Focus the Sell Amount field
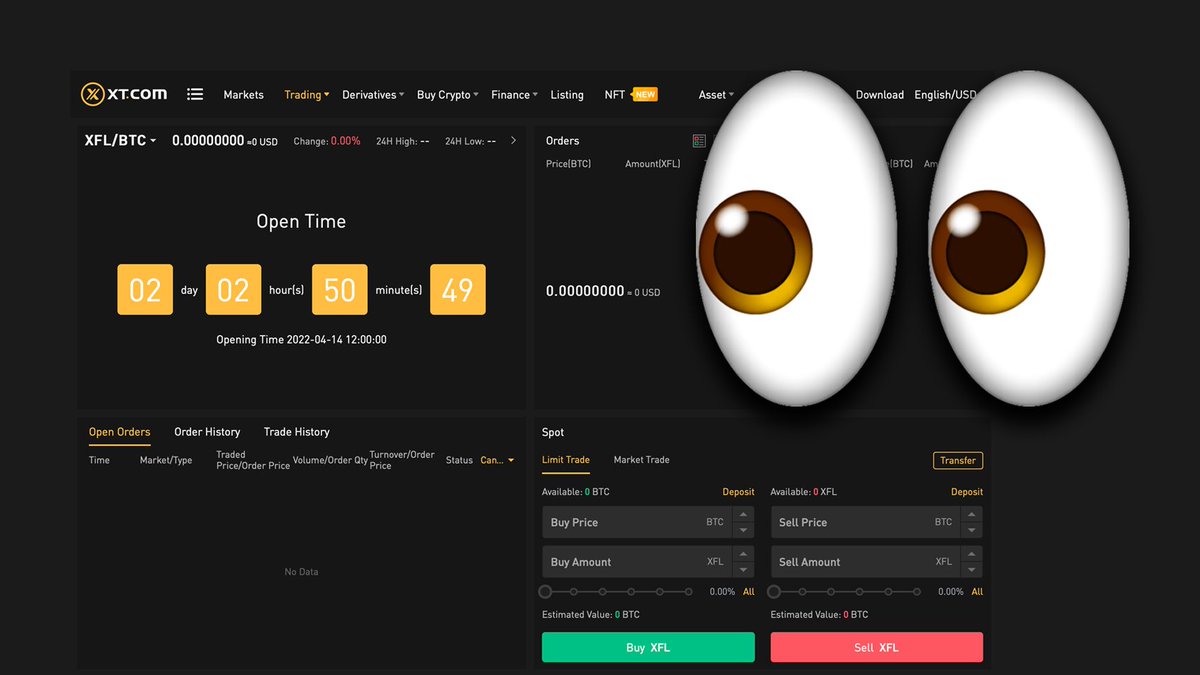The width and height of the screenshot is (1200, 675). (x=865, y=562)
